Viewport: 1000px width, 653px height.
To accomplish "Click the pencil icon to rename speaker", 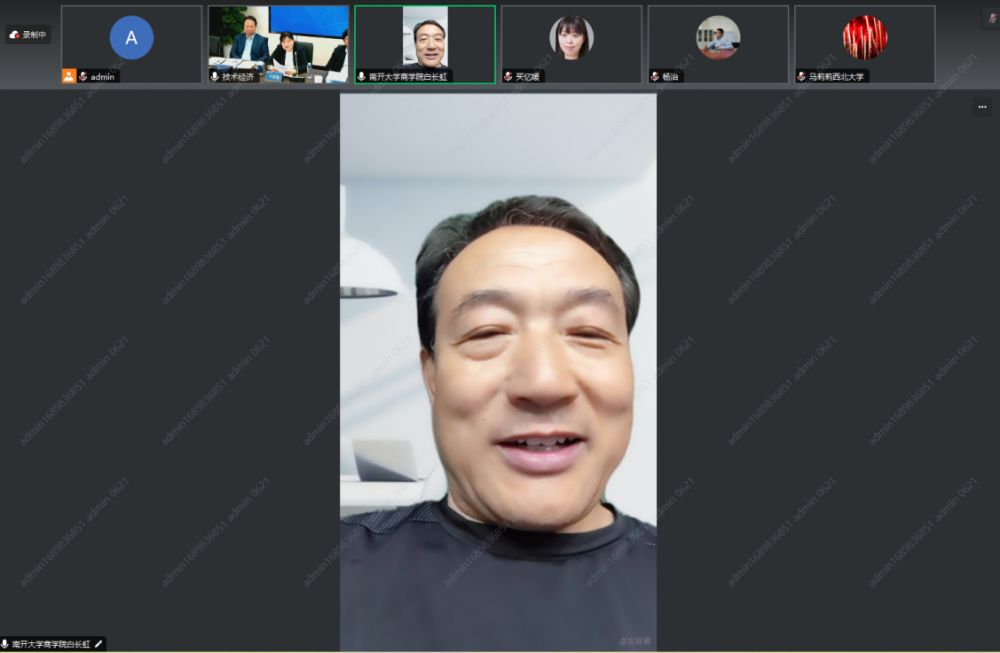I will [x=99, y=645].
